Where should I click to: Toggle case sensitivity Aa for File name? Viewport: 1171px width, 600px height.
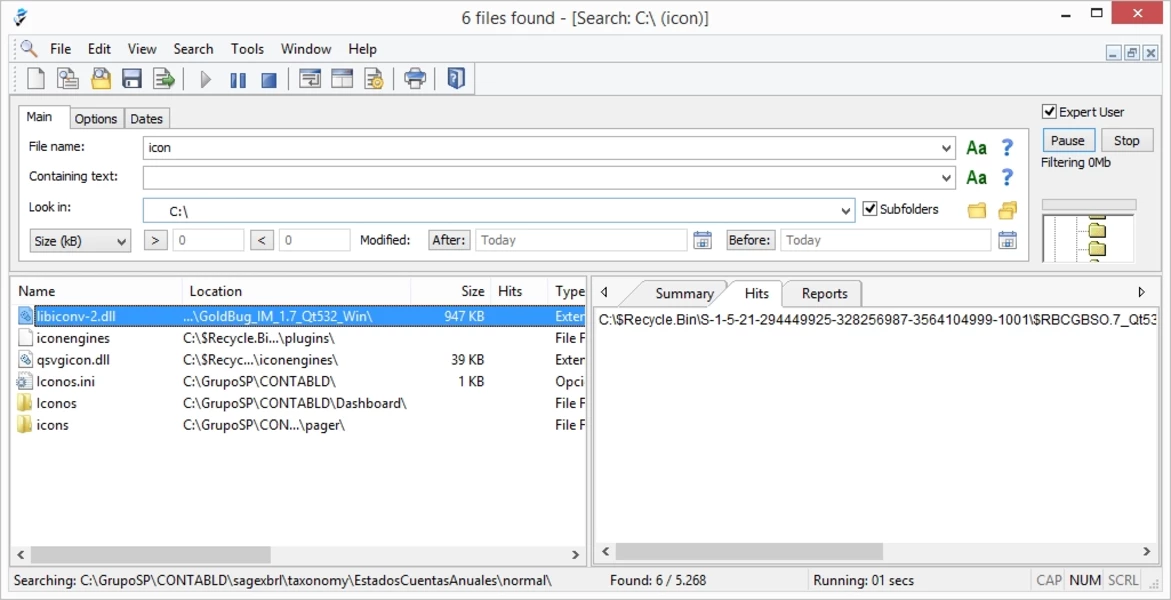click(976, 148)
